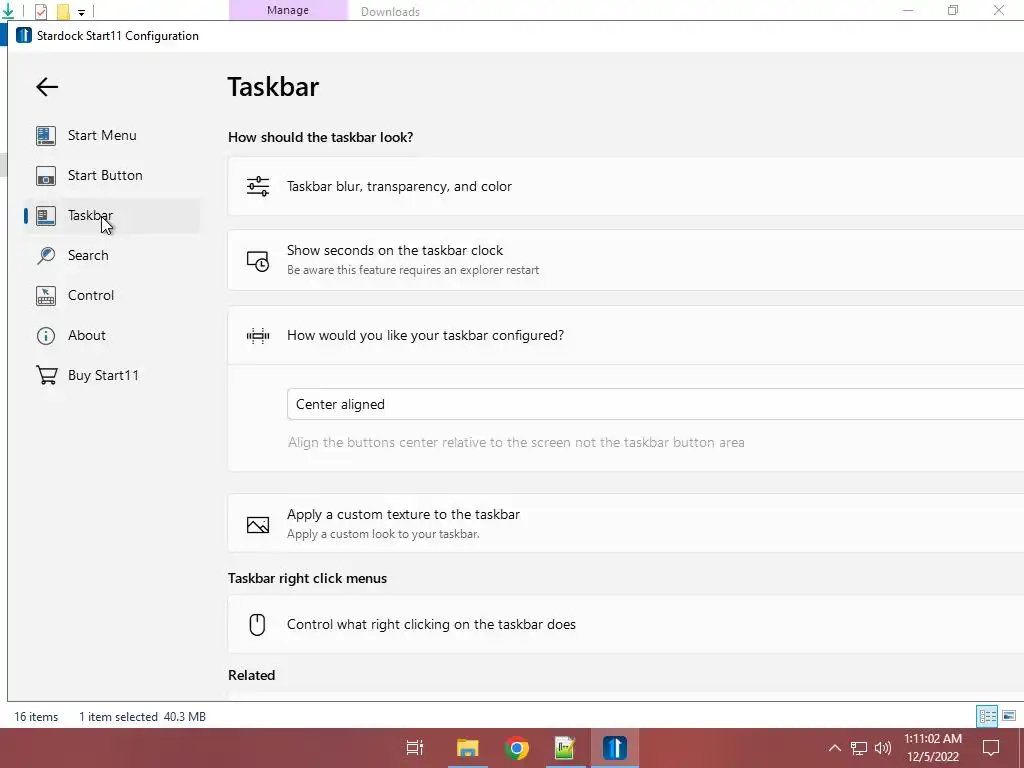Select the Start Button sidebar icon
Image resolution: width=1024 pixels, height=768 pixels.
(x=46, y=176)
